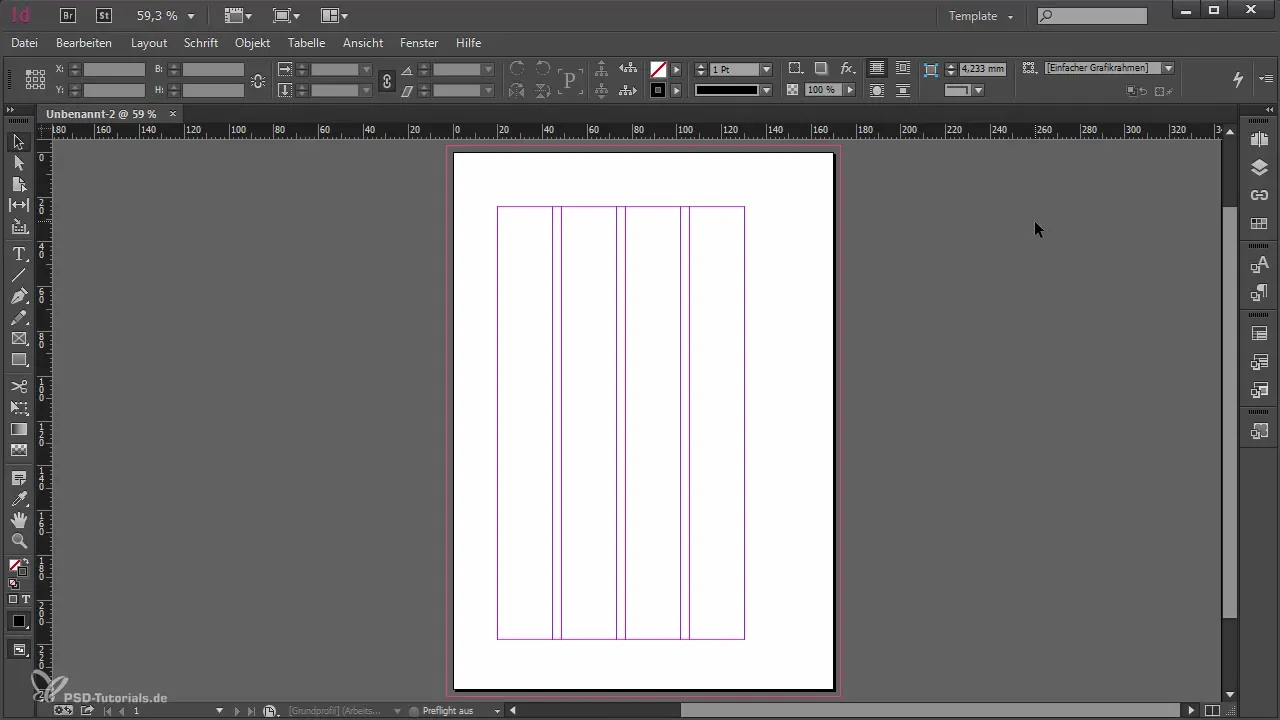Choose a reference point on the locator grid

tap(35, 80)
